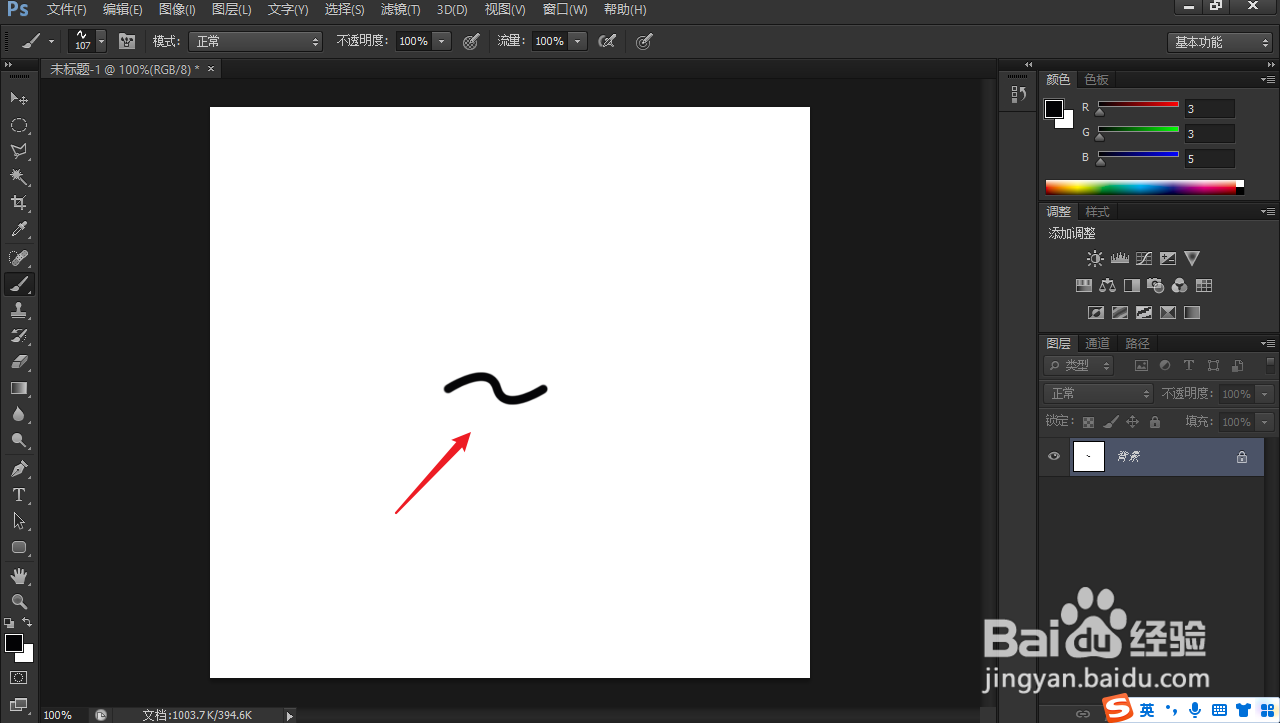The height and width of the screenshot is (723, 1280).
Task: Click the color spectrum ramp
Action: point(1144,187)
